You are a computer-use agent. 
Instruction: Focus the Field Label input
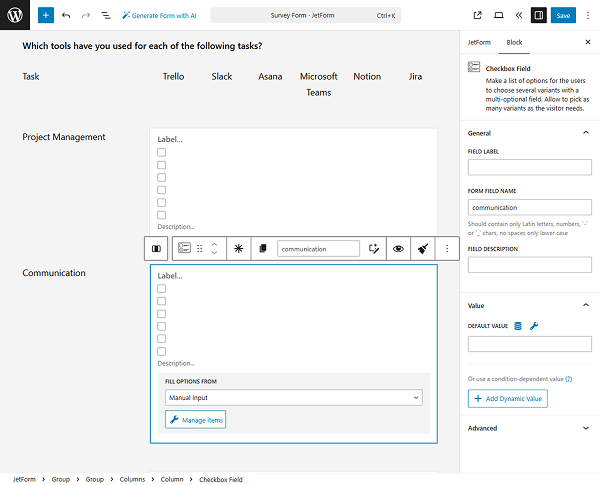(530, 167)
